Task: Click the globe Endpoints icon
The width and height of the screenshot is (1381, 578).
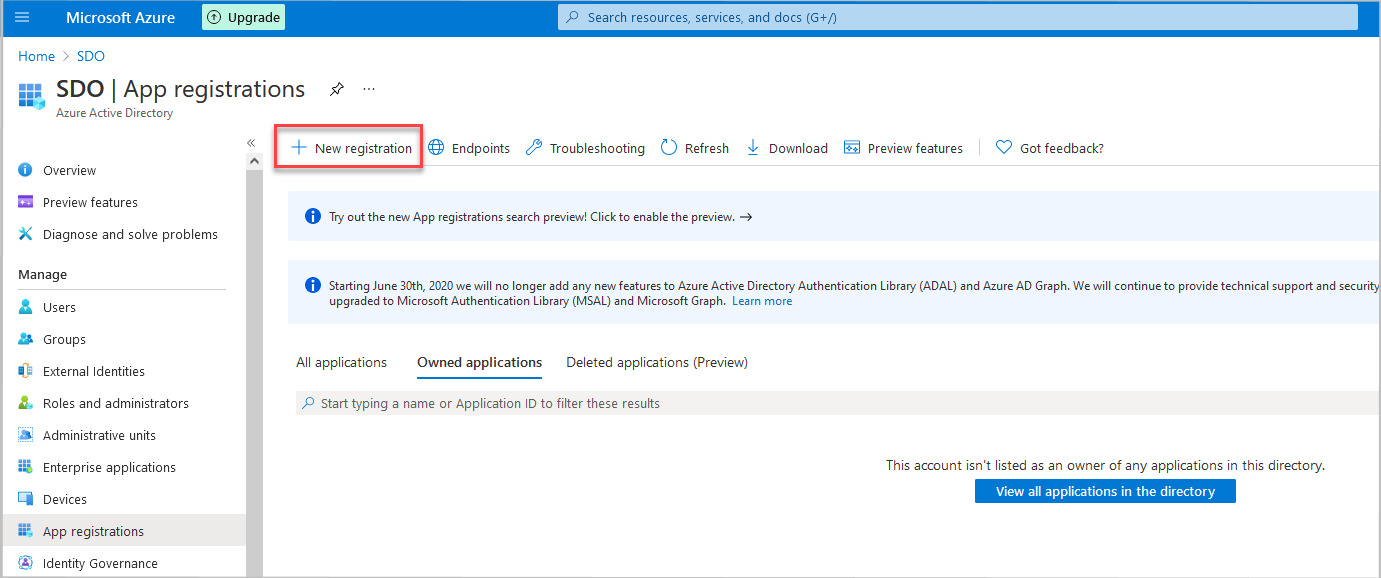Action: tap(436, 148)
